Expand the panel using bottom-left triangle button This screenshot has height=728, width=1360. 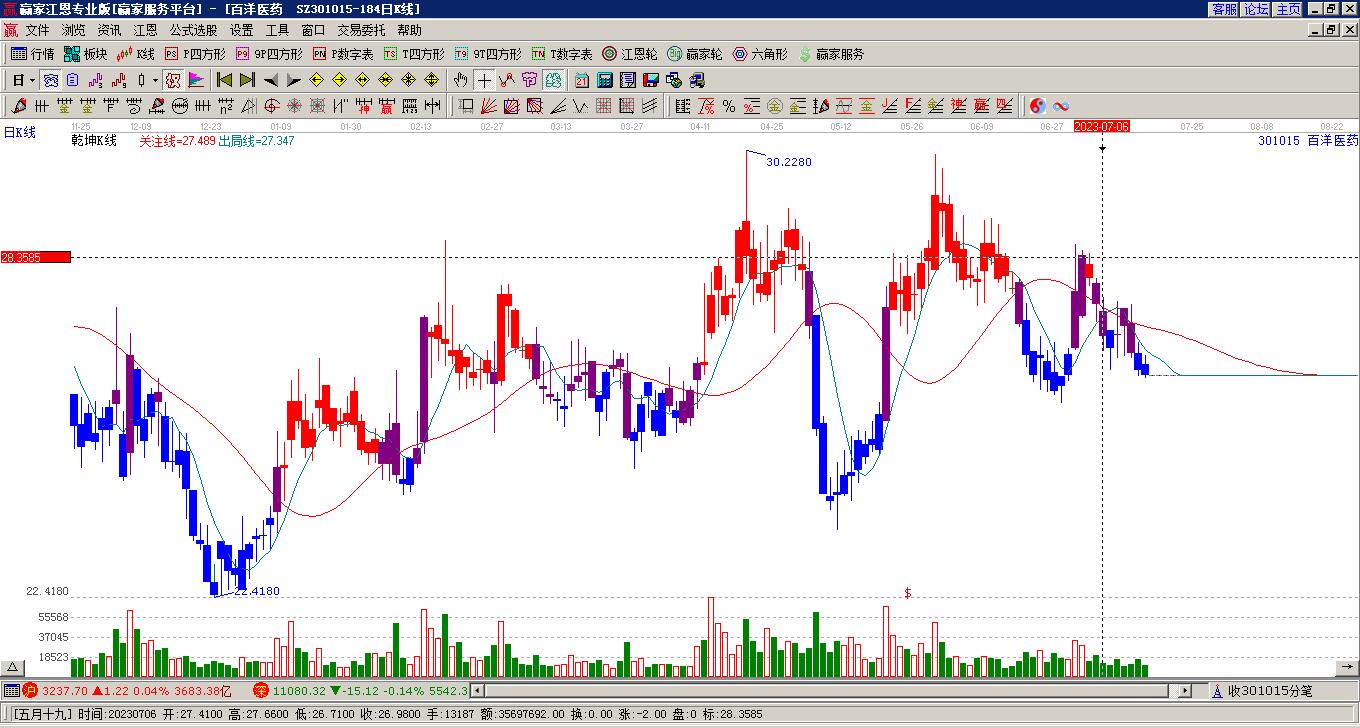[x=13, y=667]
